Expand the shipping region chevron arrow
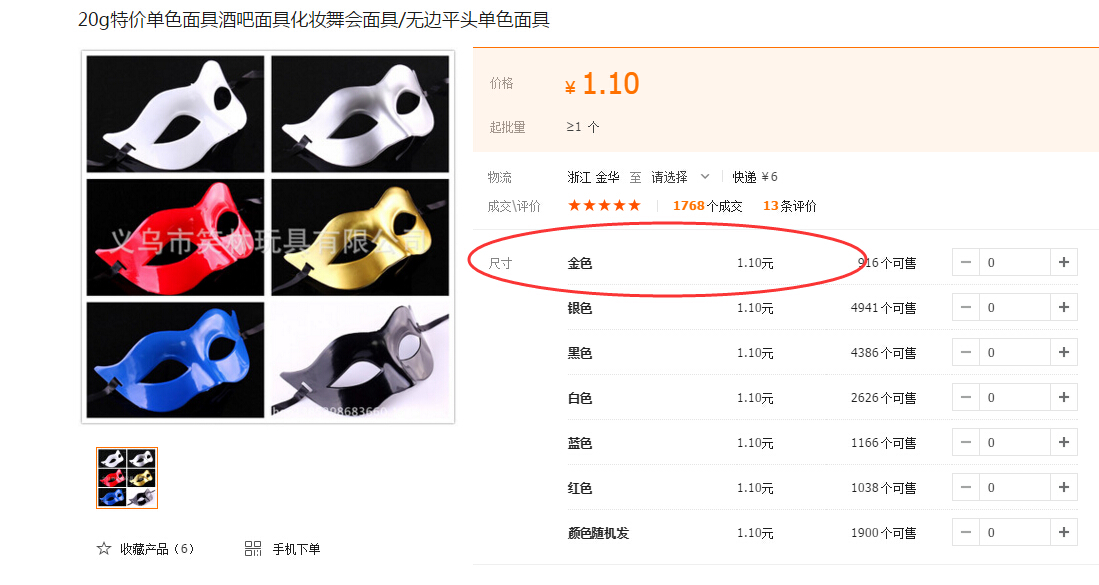The width and height of the screenshot is (1099, 585). pyautogui.click(x=705, y=177)
